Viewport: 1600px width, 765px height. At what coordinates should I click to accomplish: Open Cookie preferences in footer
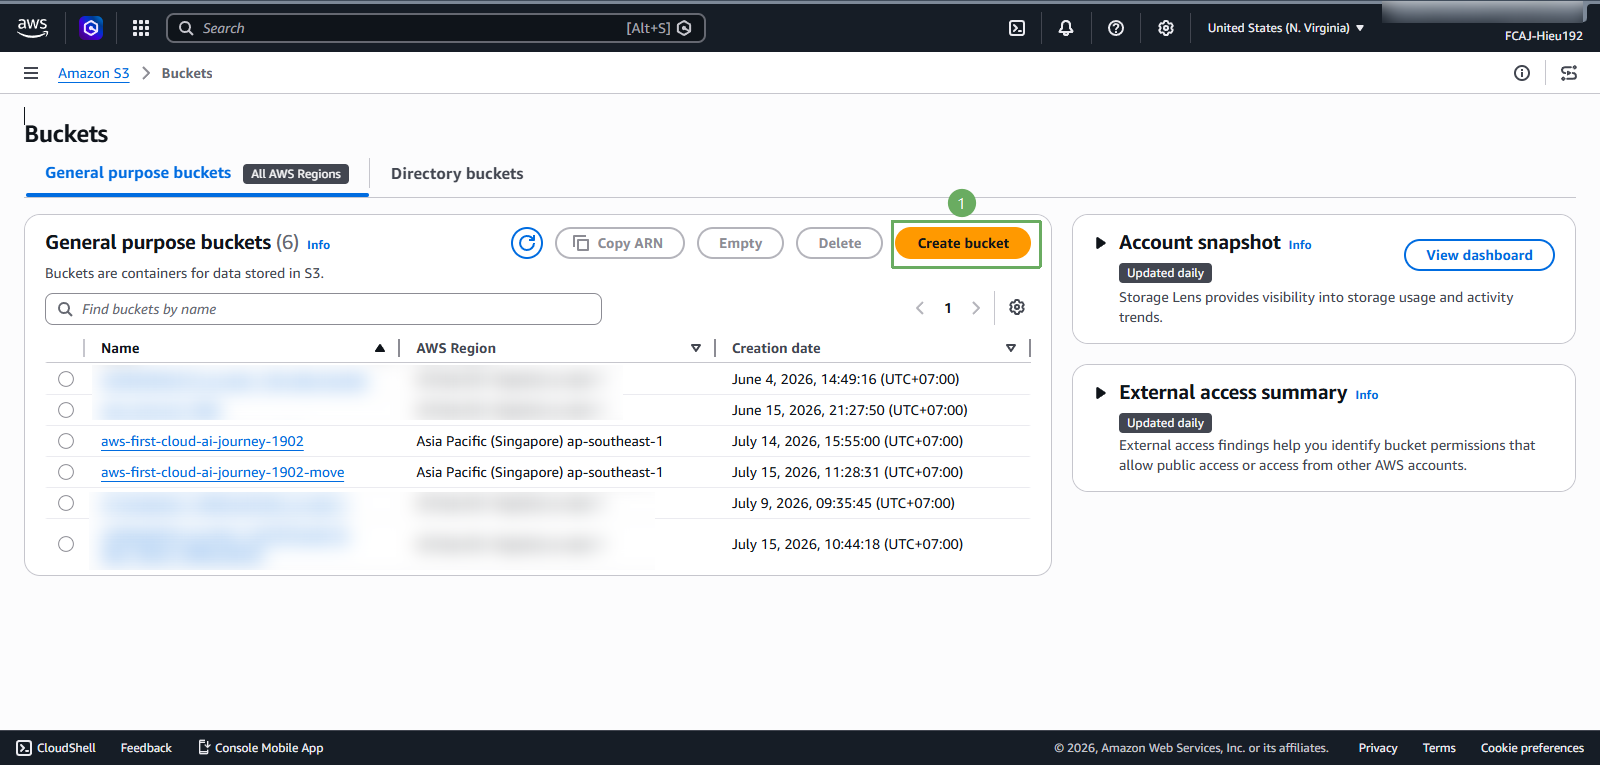click(x=1532, y=748)
